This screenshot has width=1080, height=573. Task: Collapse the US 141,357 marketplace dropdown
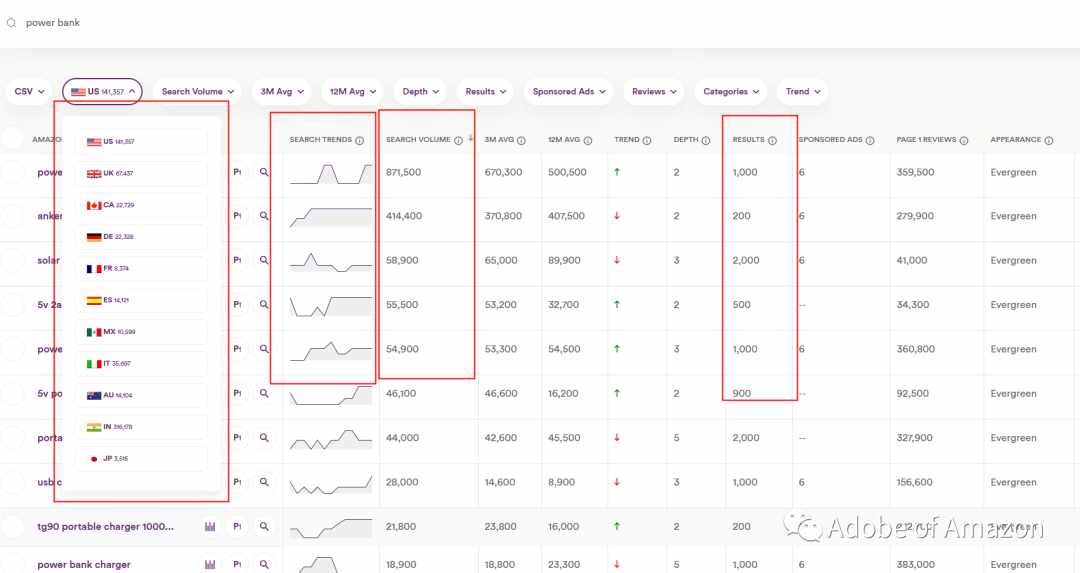click(x=102, y=92)
